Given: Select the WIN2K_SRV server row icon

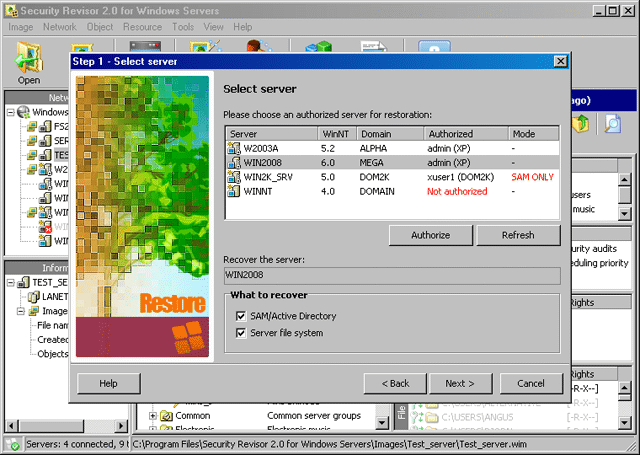Looking at the screenshot, I should coord(235,176).
